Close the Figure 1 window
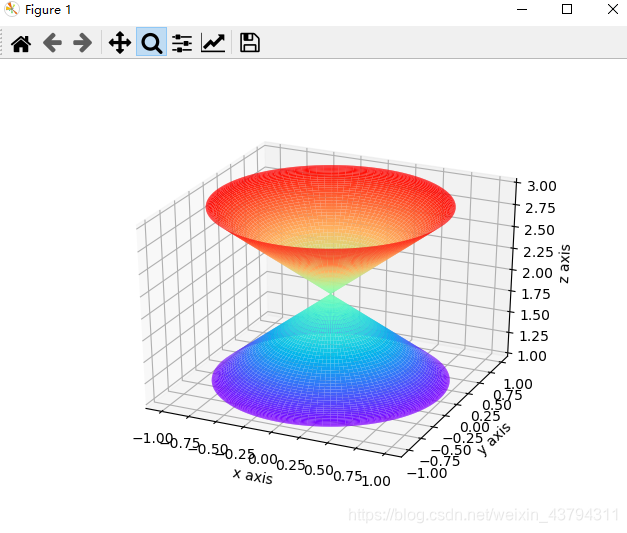This screenshot has width=627, height=533. point(613,9)
